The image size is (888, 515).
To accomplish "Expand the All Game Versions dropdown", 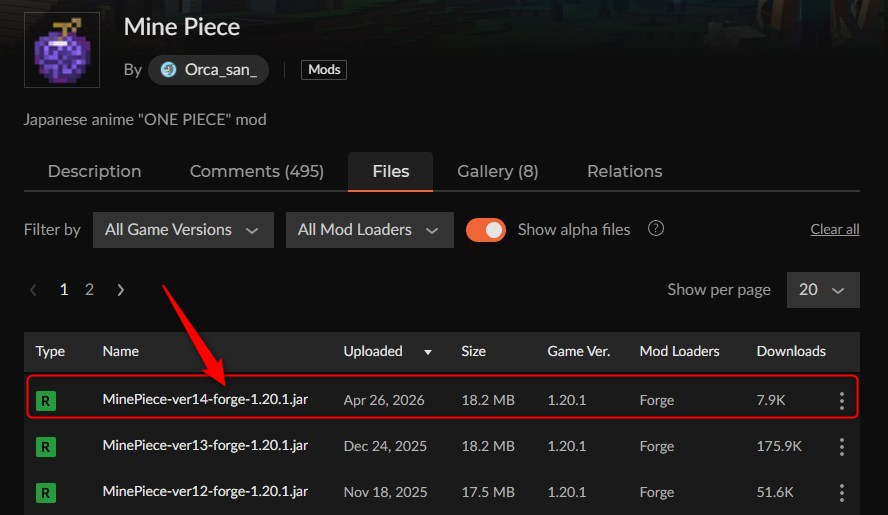I will [x=183, y=229].
